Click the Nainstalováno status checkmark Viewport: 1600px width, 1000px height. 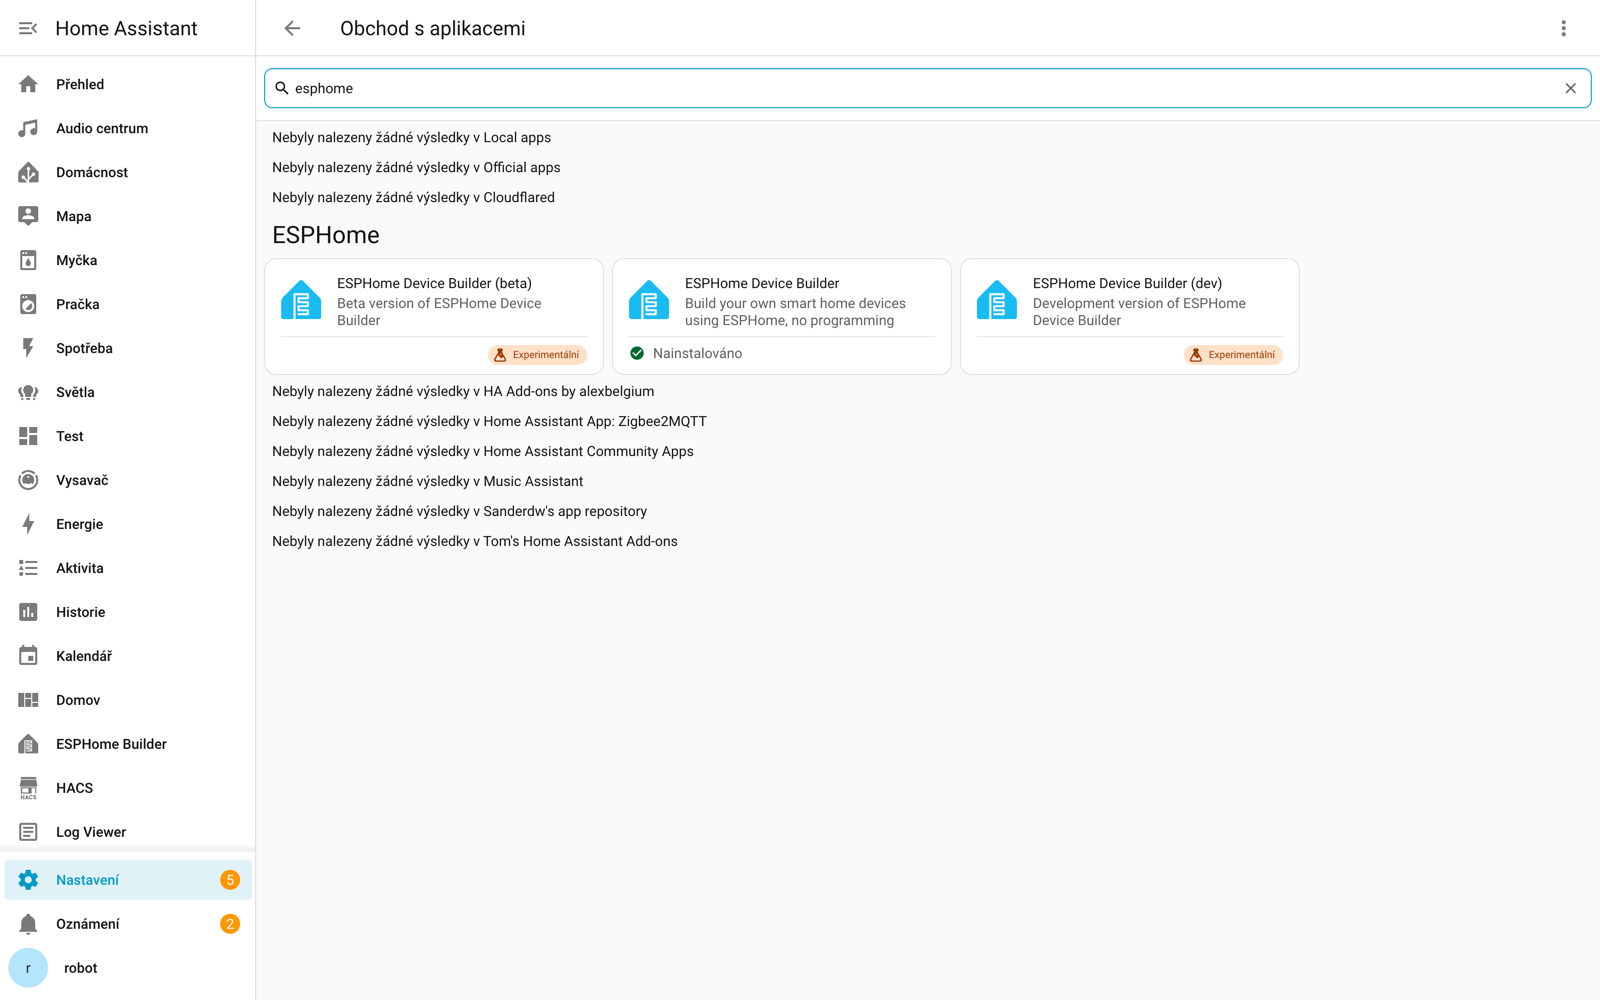point(637,353)
